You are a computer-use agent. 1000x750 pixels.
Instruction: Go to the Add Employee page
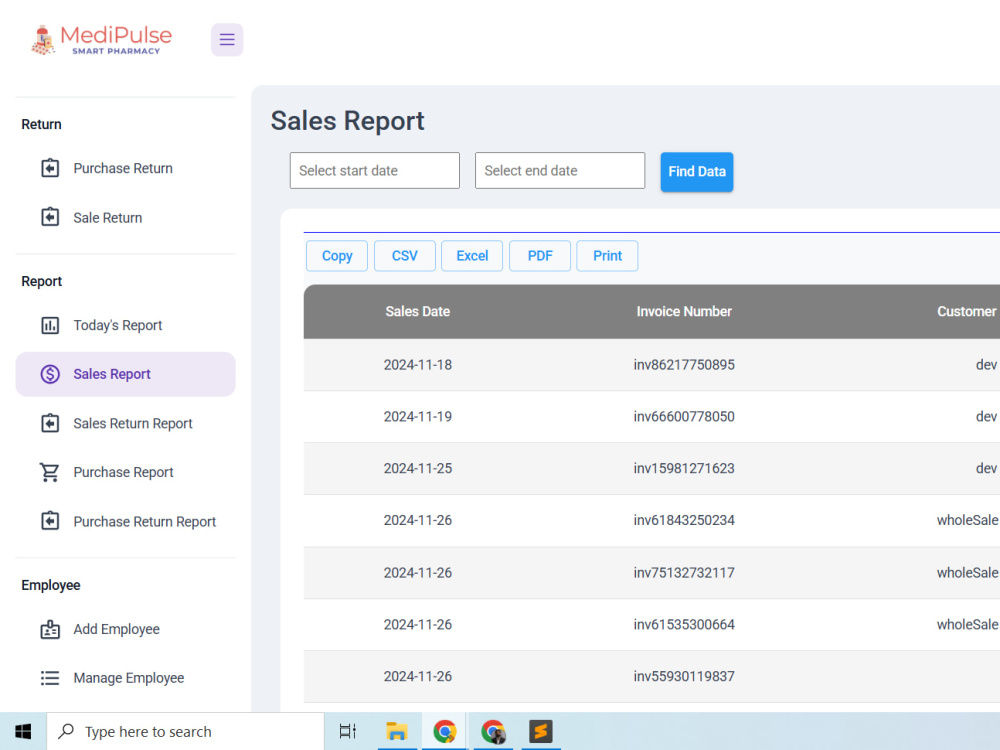[x=126, y=629]
